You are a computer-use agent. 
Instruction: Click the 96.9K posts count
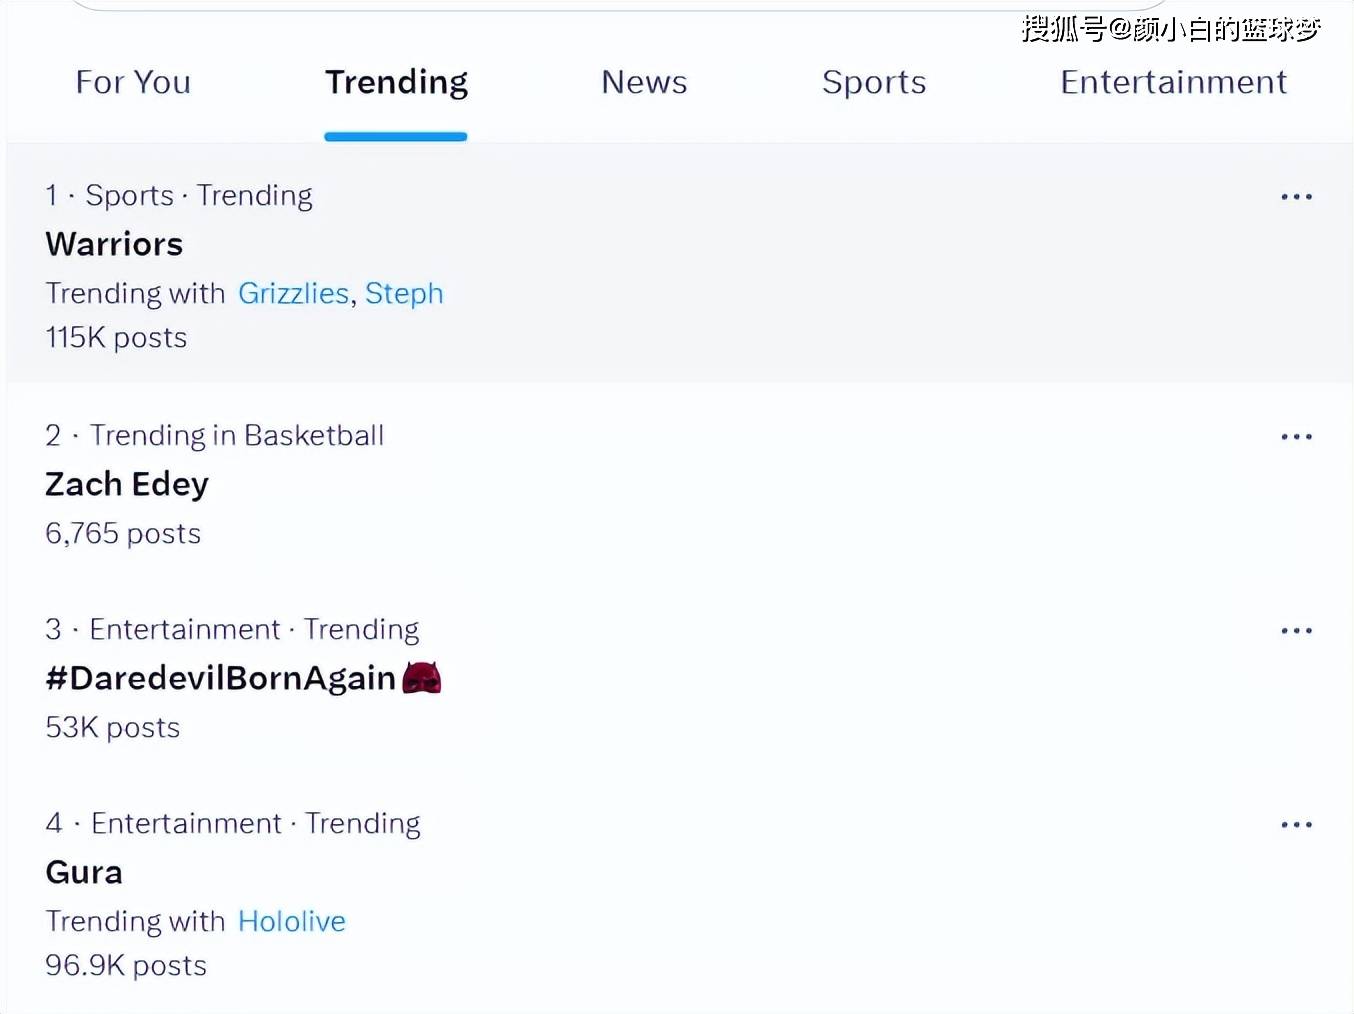point(126,965)
